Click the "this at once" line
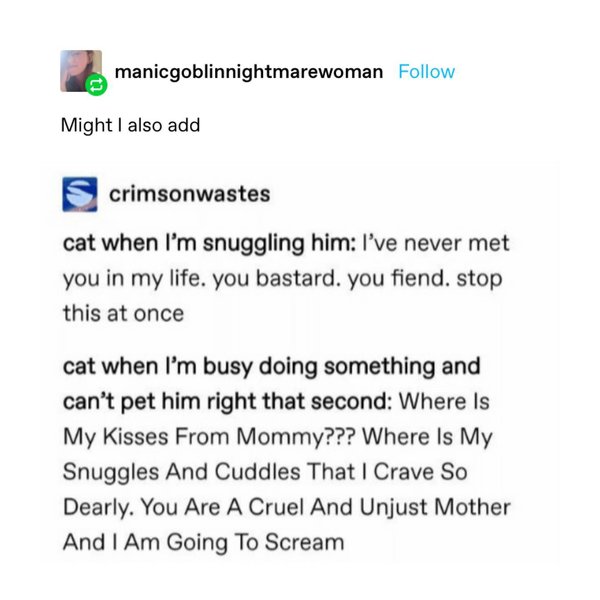 tap(123, 313)
